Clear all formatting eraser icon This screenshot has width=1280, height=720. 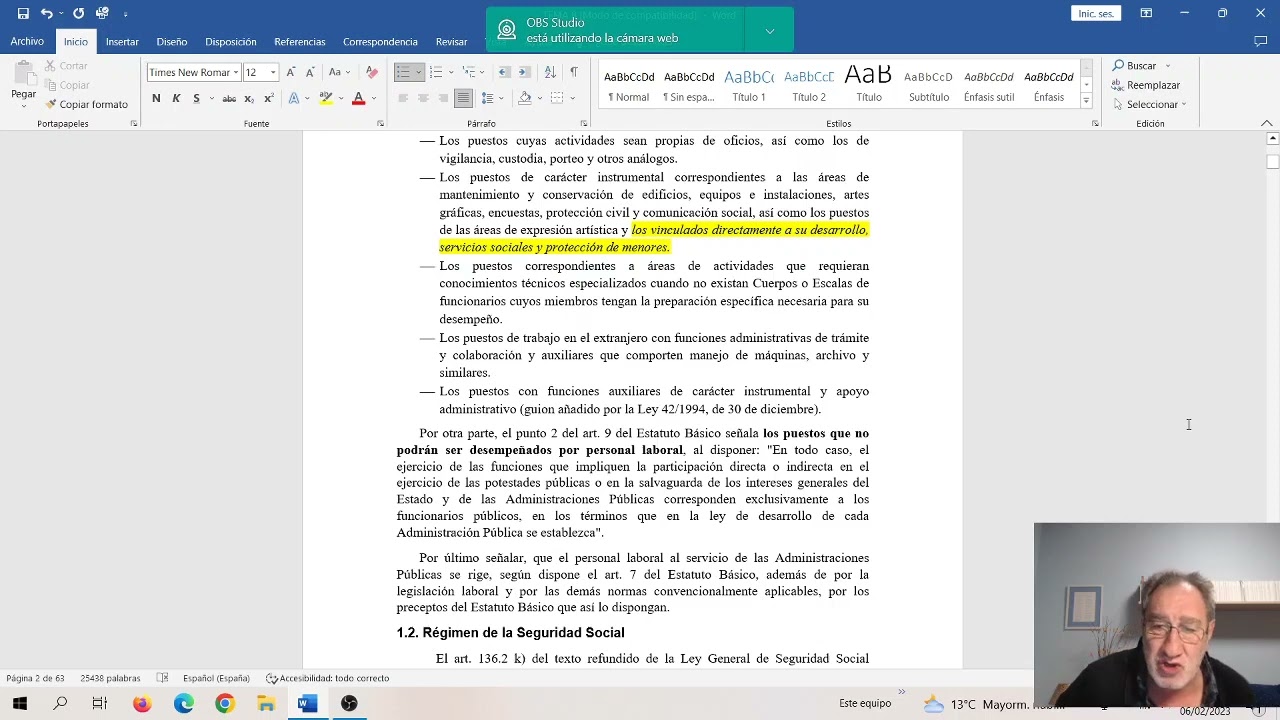coord(371,72)
